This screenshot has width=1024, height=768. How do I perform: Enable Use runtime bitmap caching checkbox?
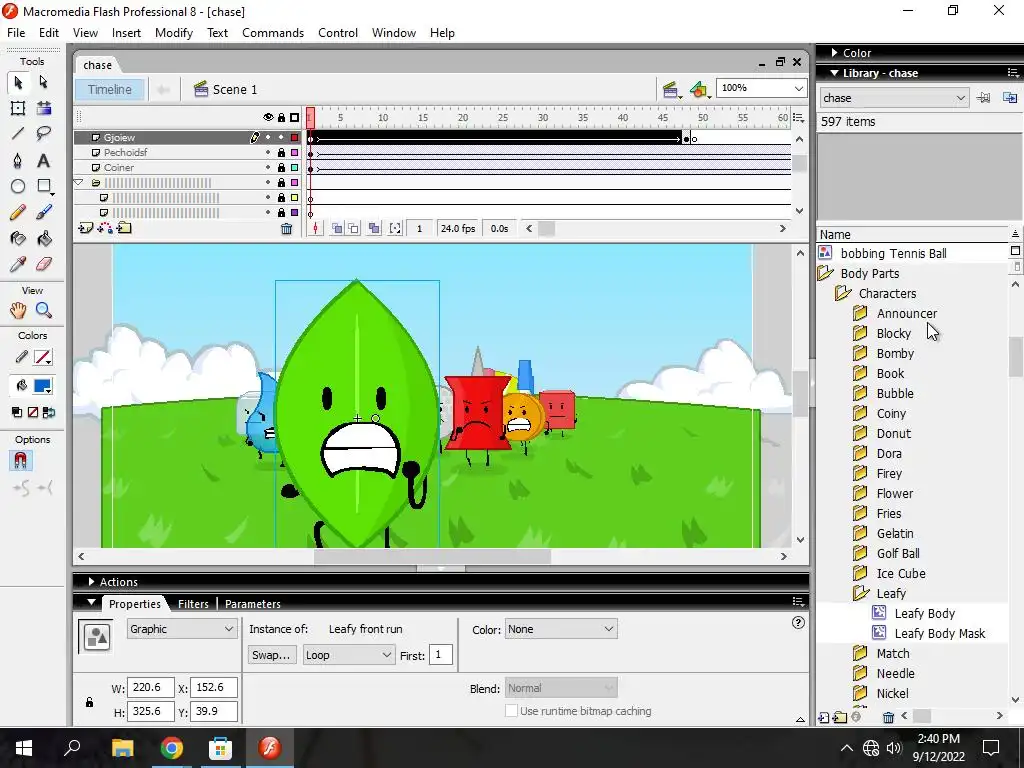pyautogui.click(x=511, y=711)
